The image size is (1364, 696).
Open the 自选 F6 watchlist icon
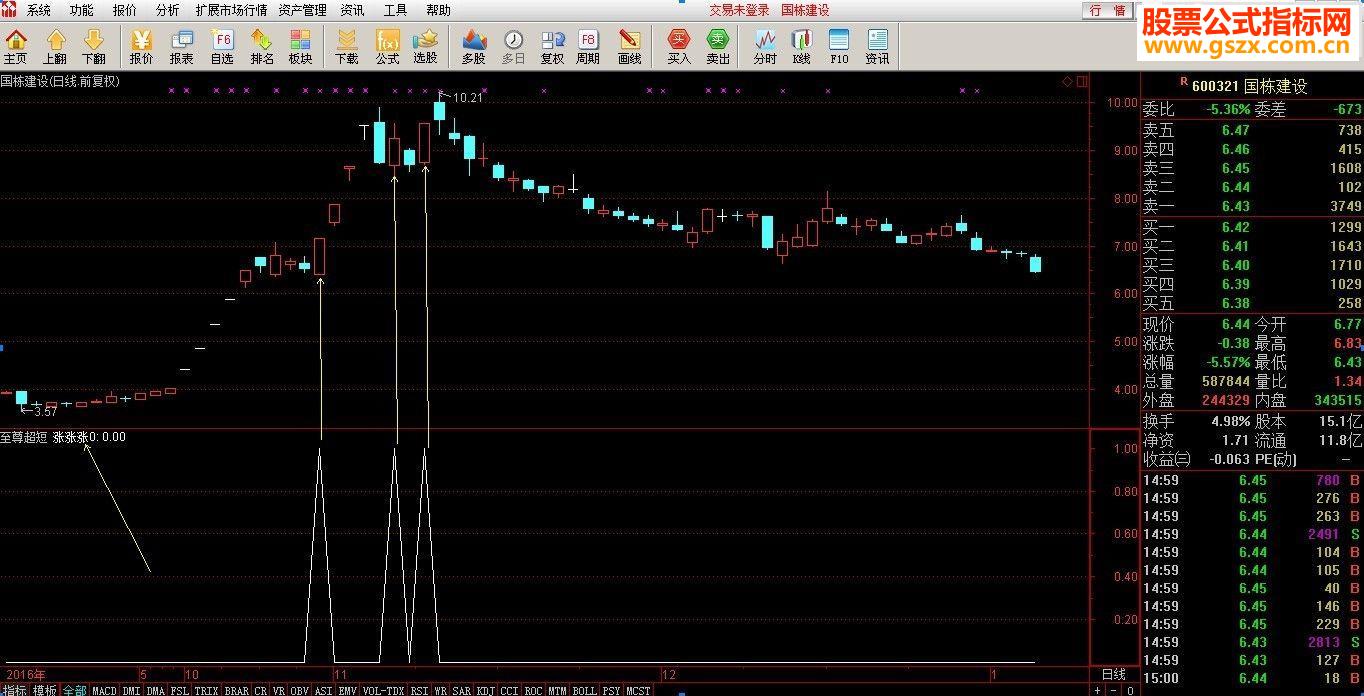point(222,46)
